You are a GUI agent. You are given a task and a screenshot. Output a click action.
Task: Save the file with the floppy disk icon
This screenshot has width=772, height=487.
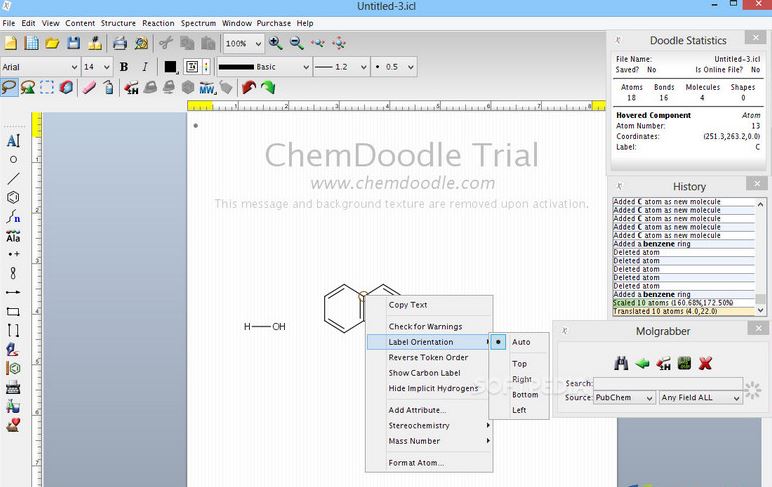click(x=73, y=43)
